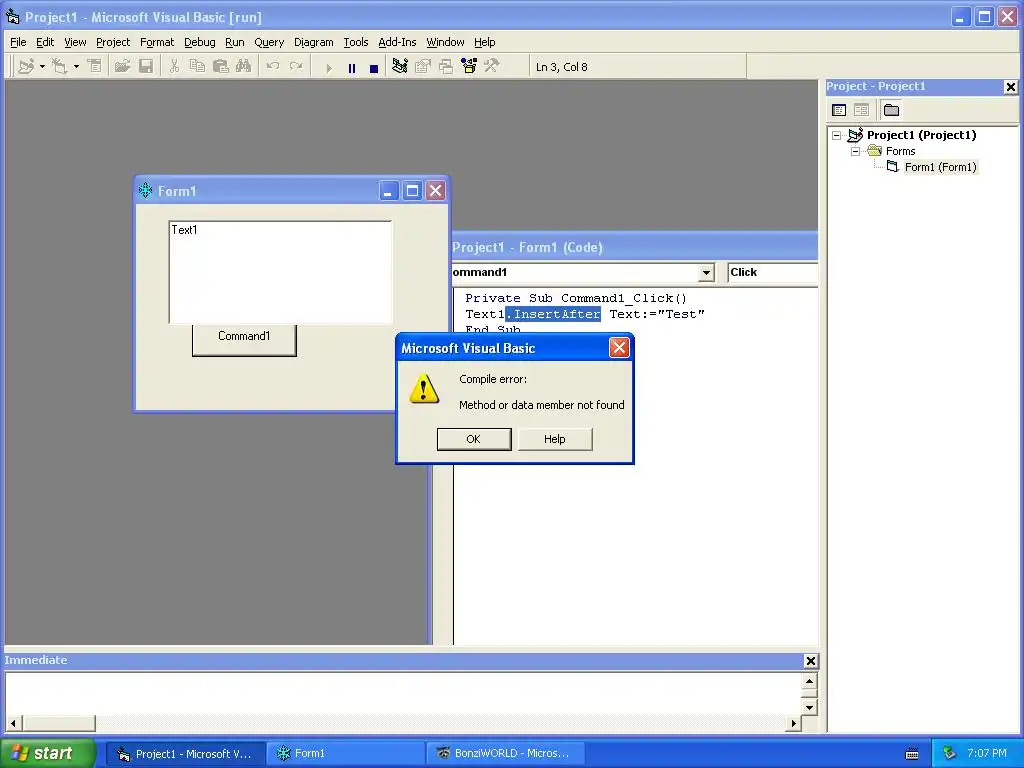Select the Forms folder in project tree
Viewport: 1024px width, 768px height.
(901, 152)
